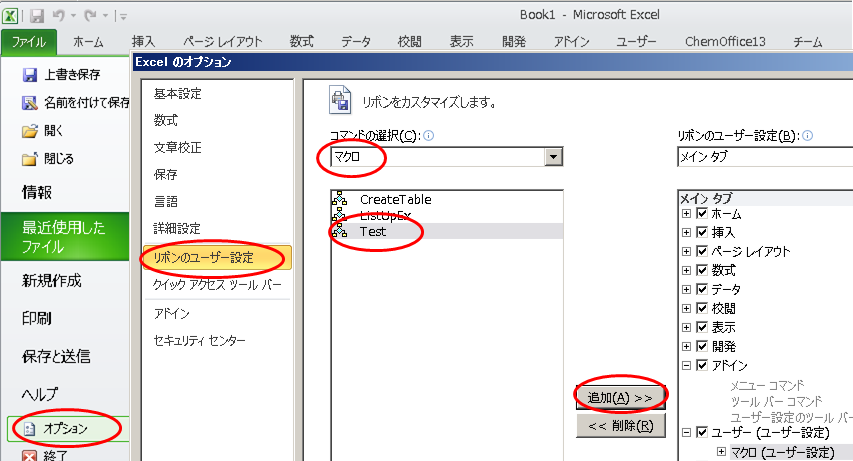
Task: Click the 閉じる folder icon
Action: (30, 159)
